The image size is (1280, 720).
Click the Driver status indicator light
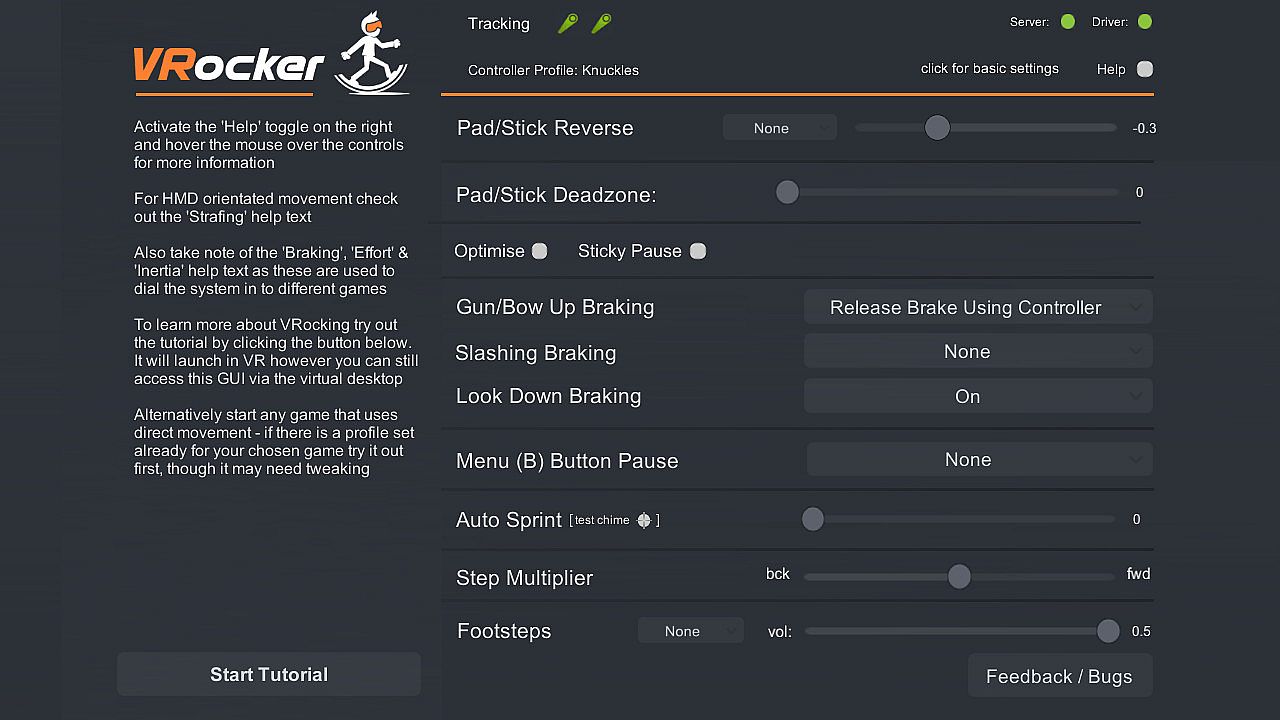(x=1145, y=22)
